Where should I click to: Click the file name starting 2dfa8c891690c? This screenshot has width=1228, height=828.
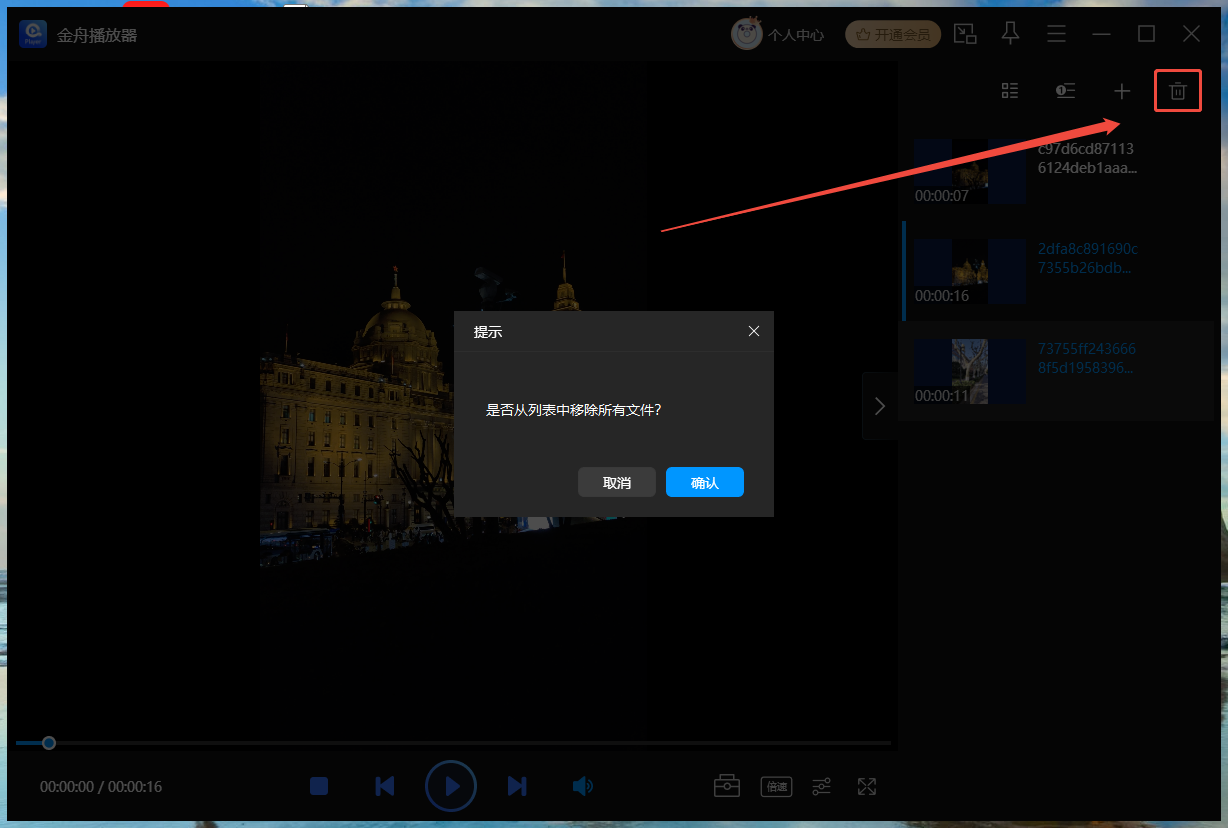[x=1088, y=258]
